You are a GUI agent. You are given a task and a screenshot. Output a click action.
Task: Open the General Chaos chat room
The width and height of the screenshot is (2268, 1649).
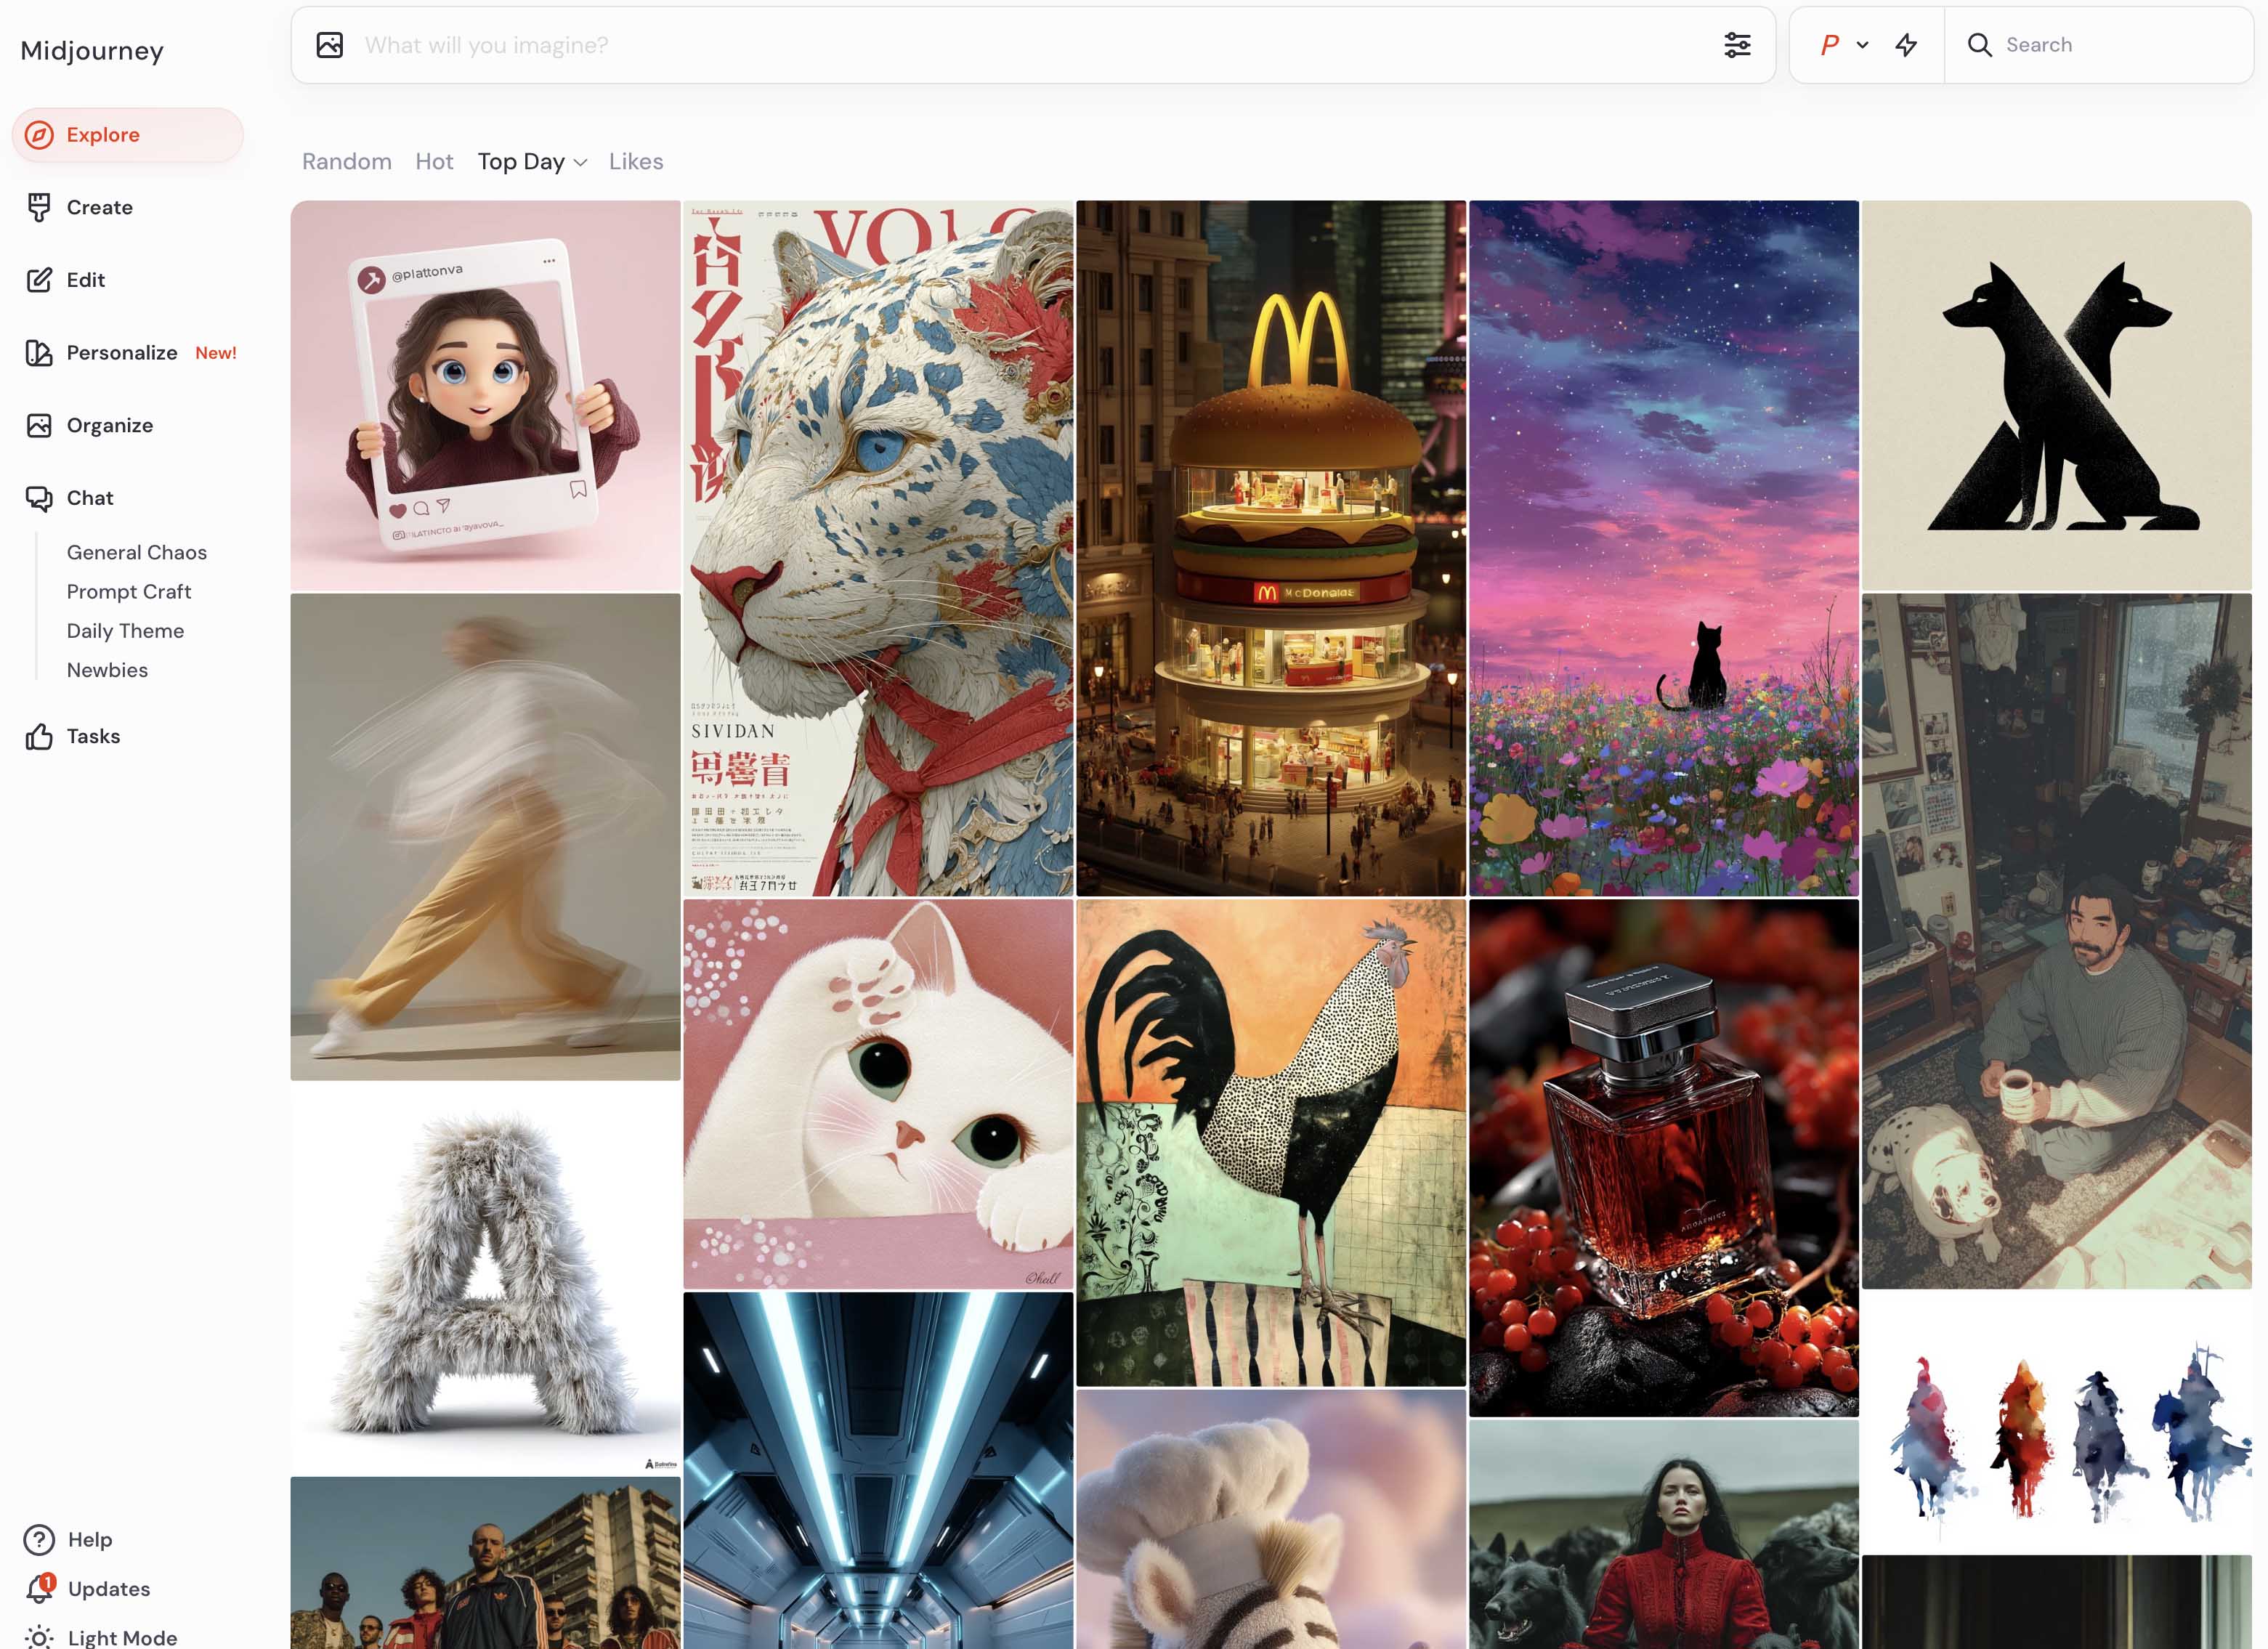point(137,552)
